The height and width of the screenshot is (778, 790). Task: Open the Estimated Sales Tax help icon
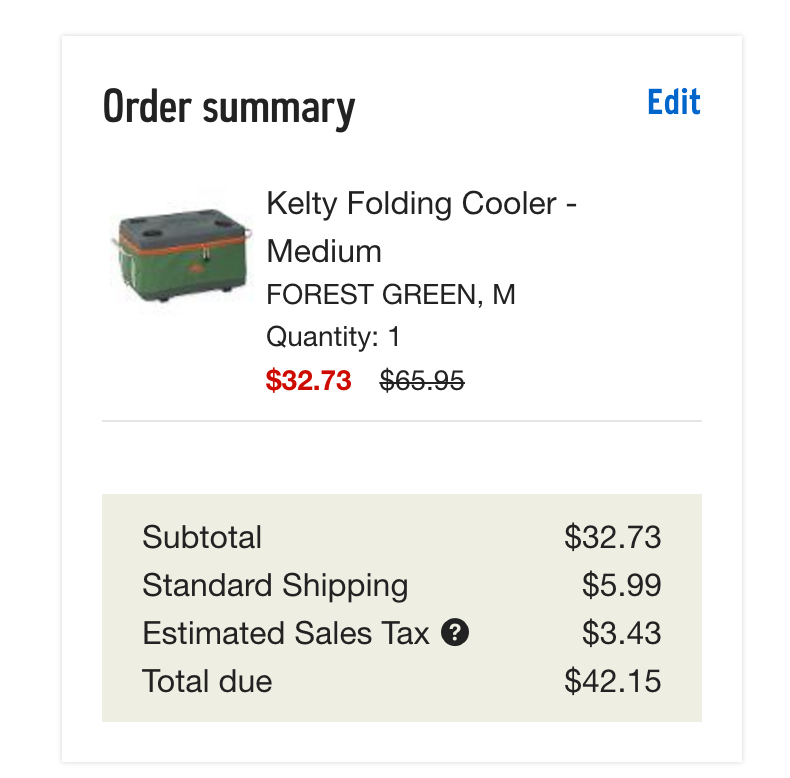pyautogui.click(x=455, y=632)
